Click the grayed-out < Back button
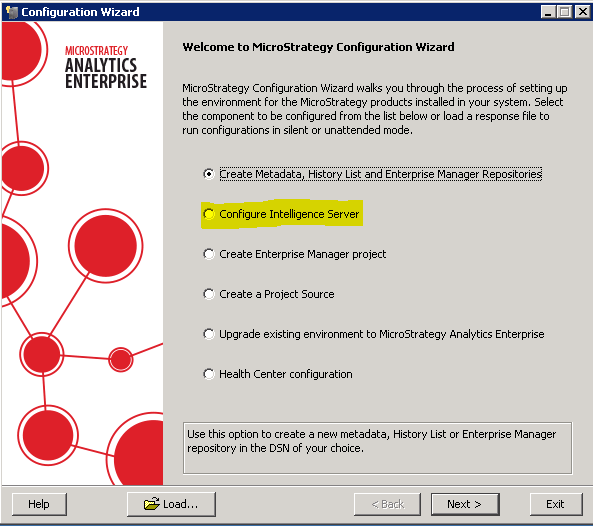Screen dimensions: 593x526 (387, 504)
